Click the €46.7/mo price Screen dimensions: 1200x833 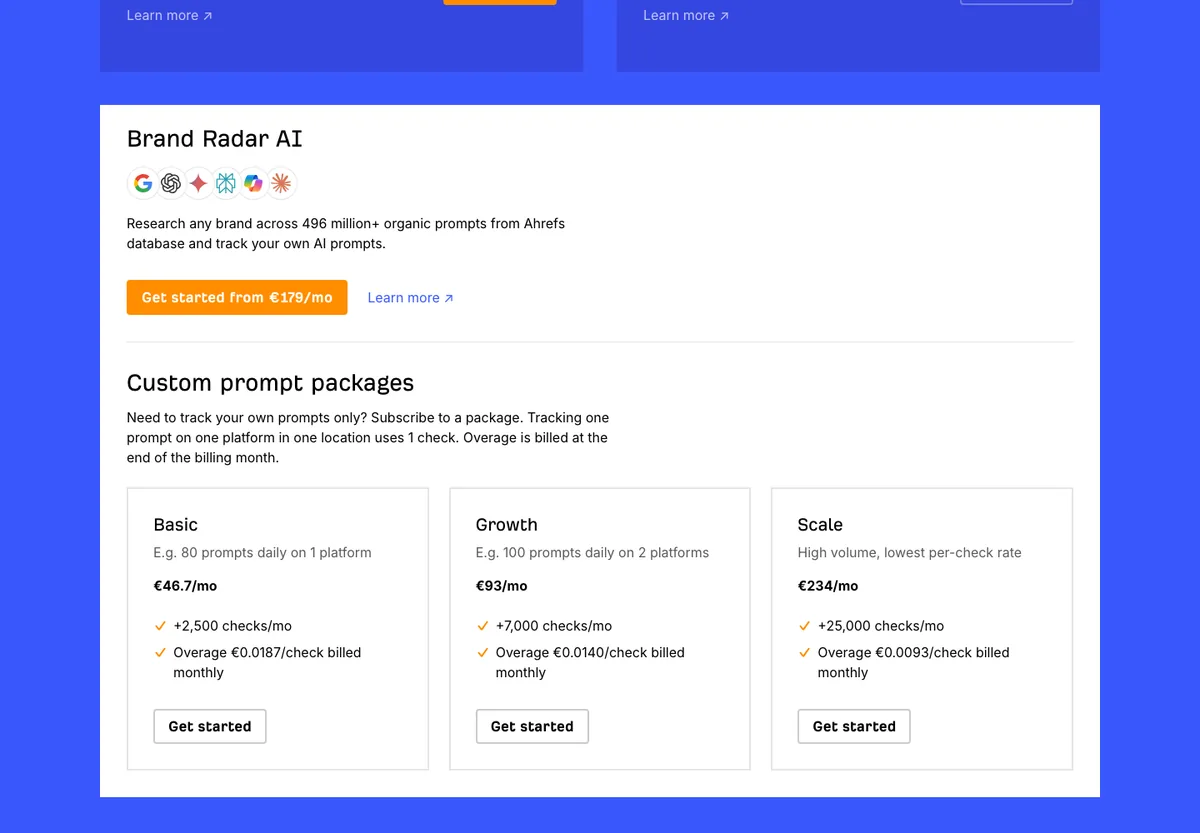[x=186, y=586]
